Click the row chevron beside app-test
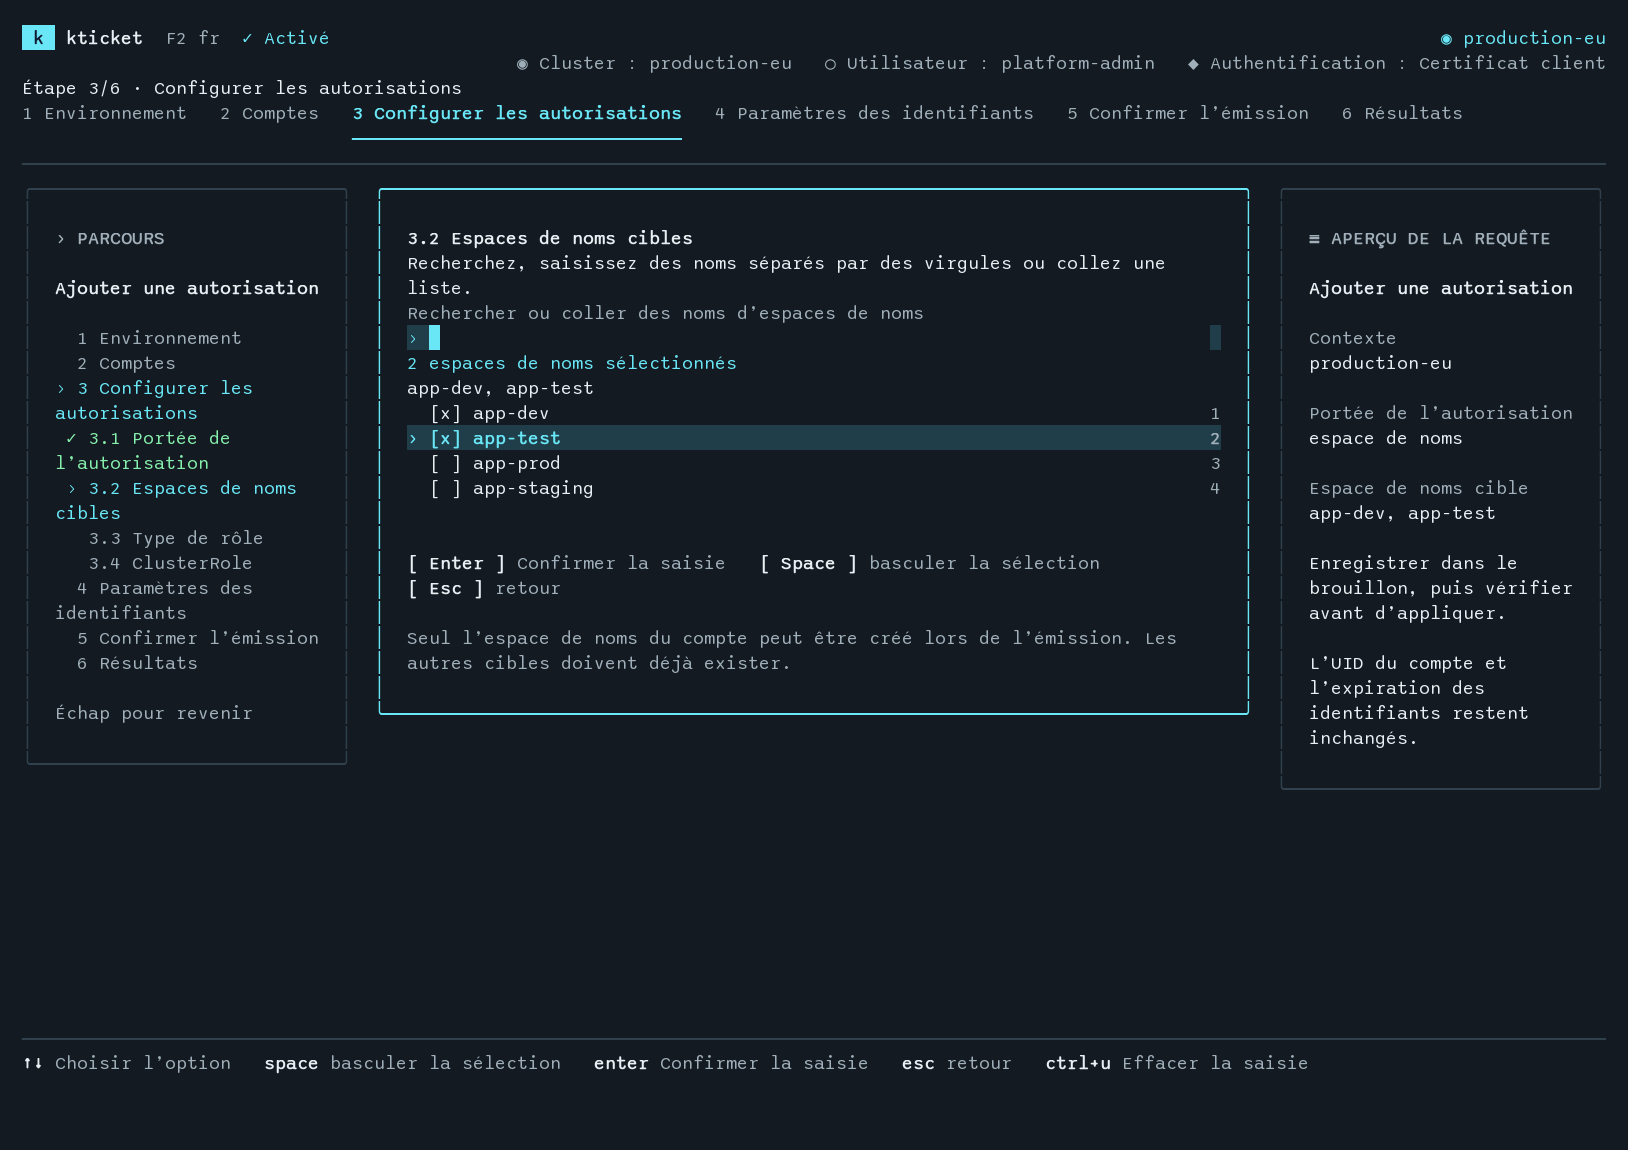1628x1150 pixels. [413, 438]
